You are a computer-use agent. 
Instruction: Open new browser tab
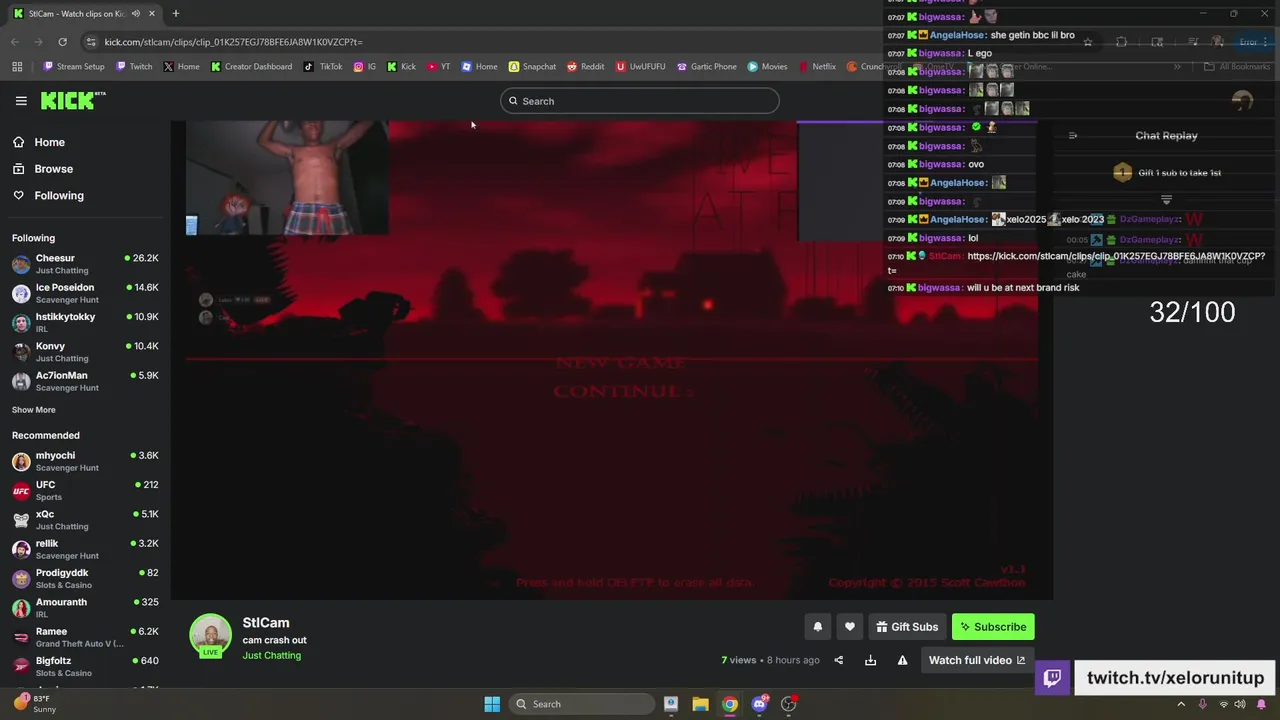coord(175,13)
